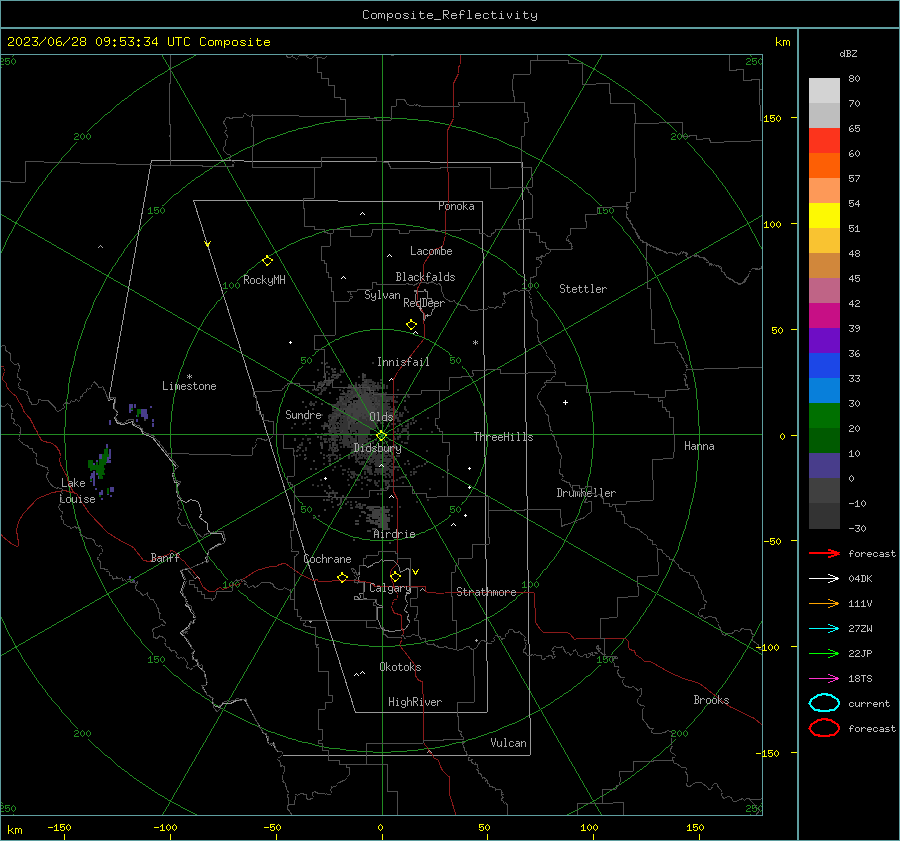900x841 pixels.
Task: Click the yellow diamond marker below Cochrane
Action: (x=342, y=577)
